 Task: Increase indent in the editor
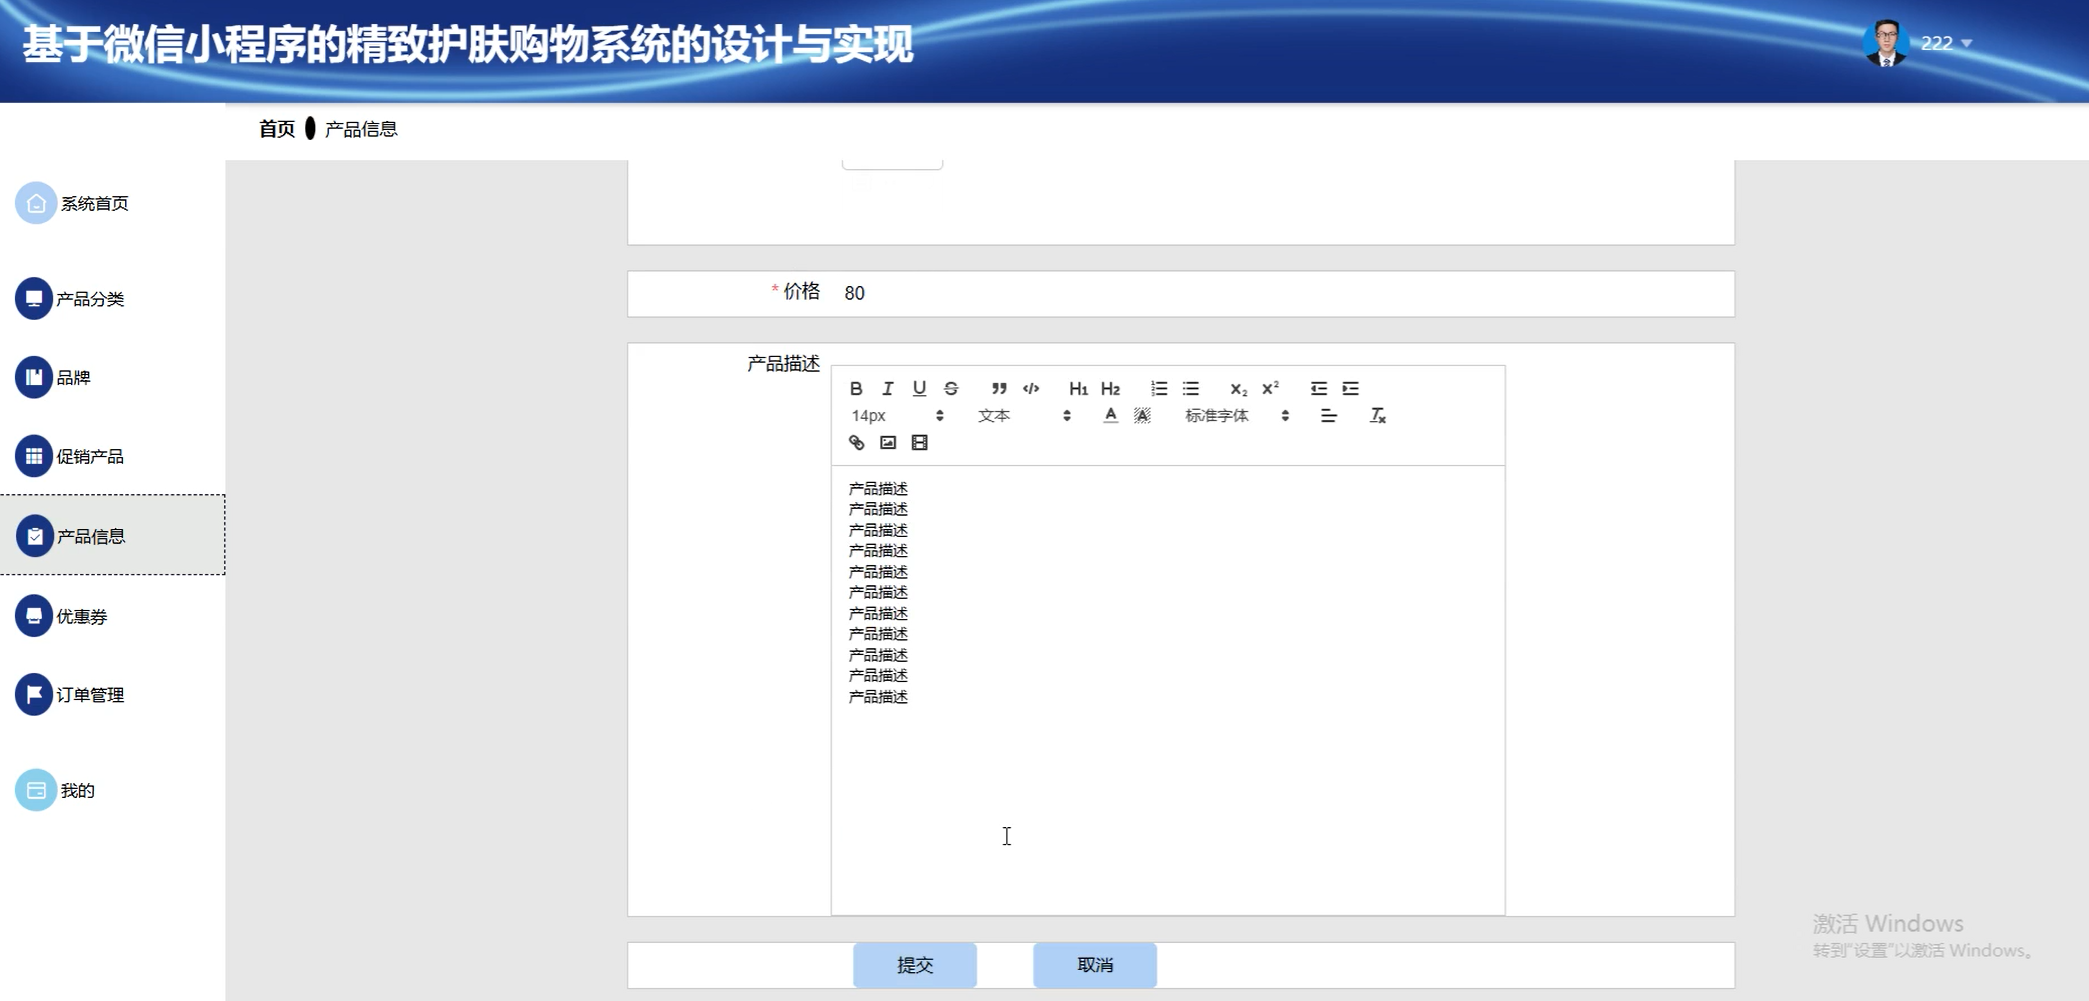tap(1350, 388)
